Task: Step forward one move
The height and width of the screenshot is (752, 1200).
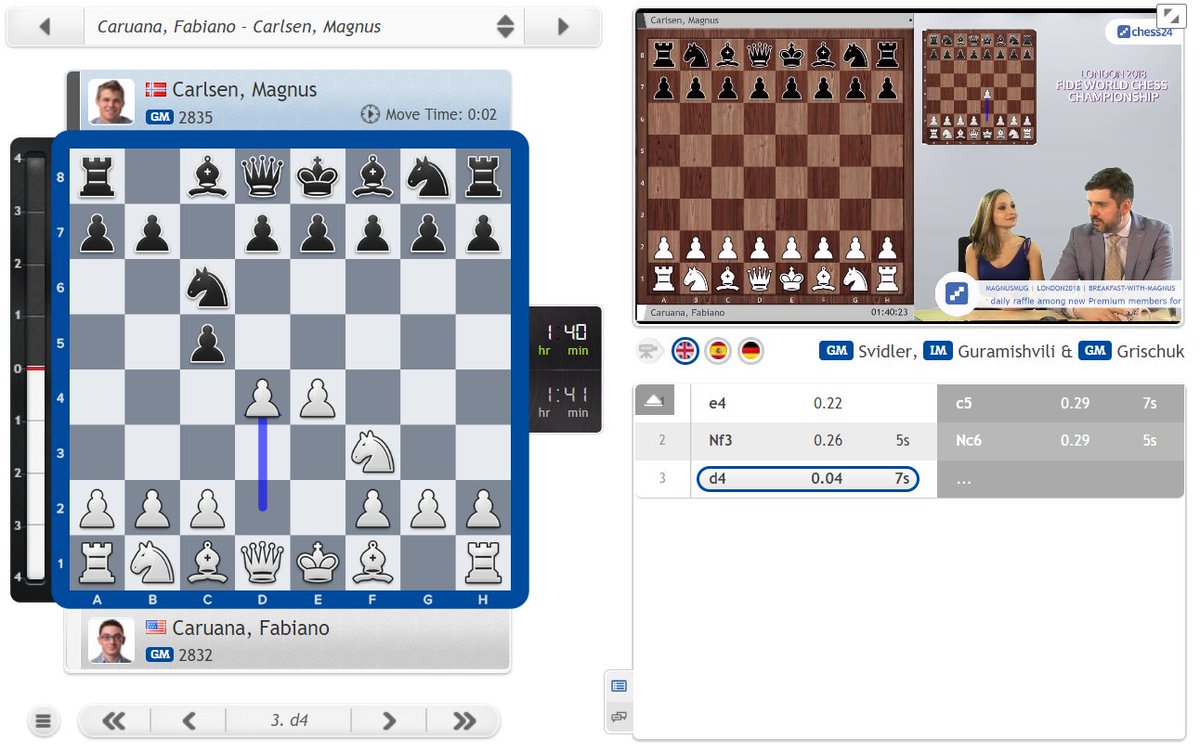Action: [x=389, y=720]
